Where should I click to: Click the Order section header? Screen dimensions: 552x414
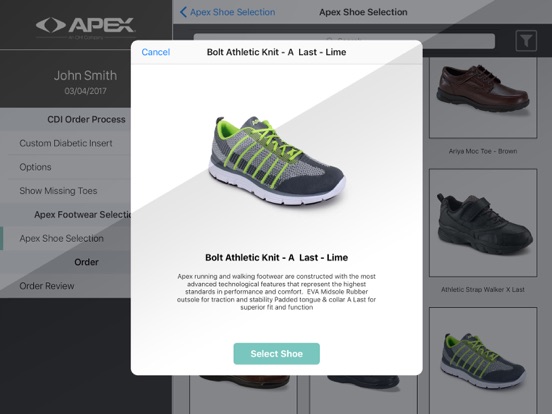86,262
